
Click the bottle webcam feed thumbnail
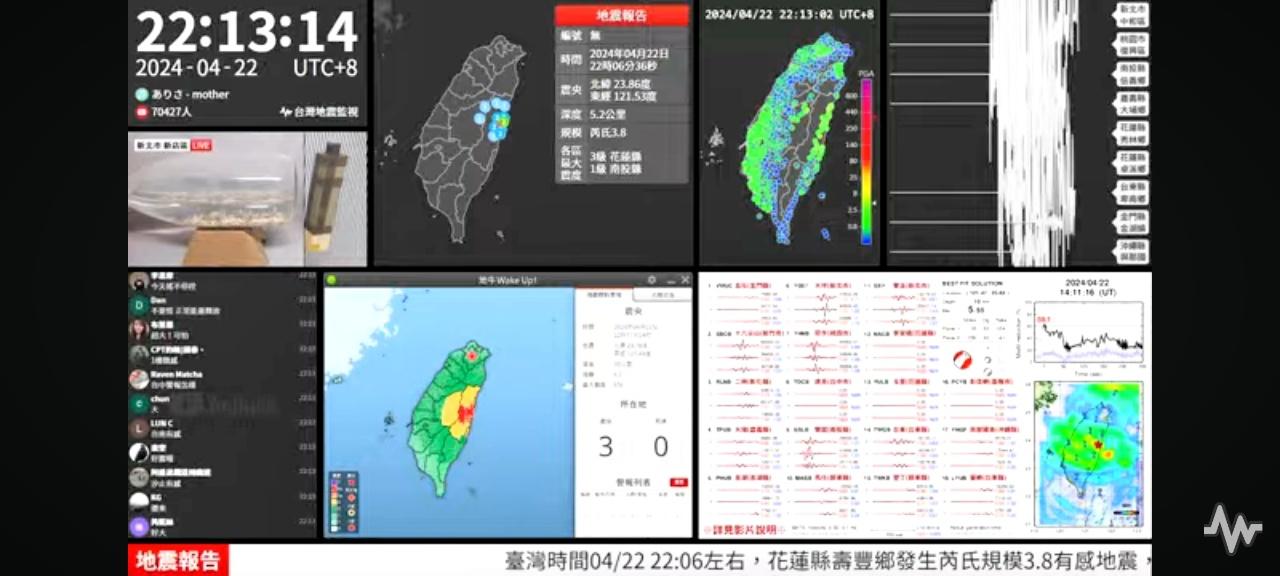[247, 199]
